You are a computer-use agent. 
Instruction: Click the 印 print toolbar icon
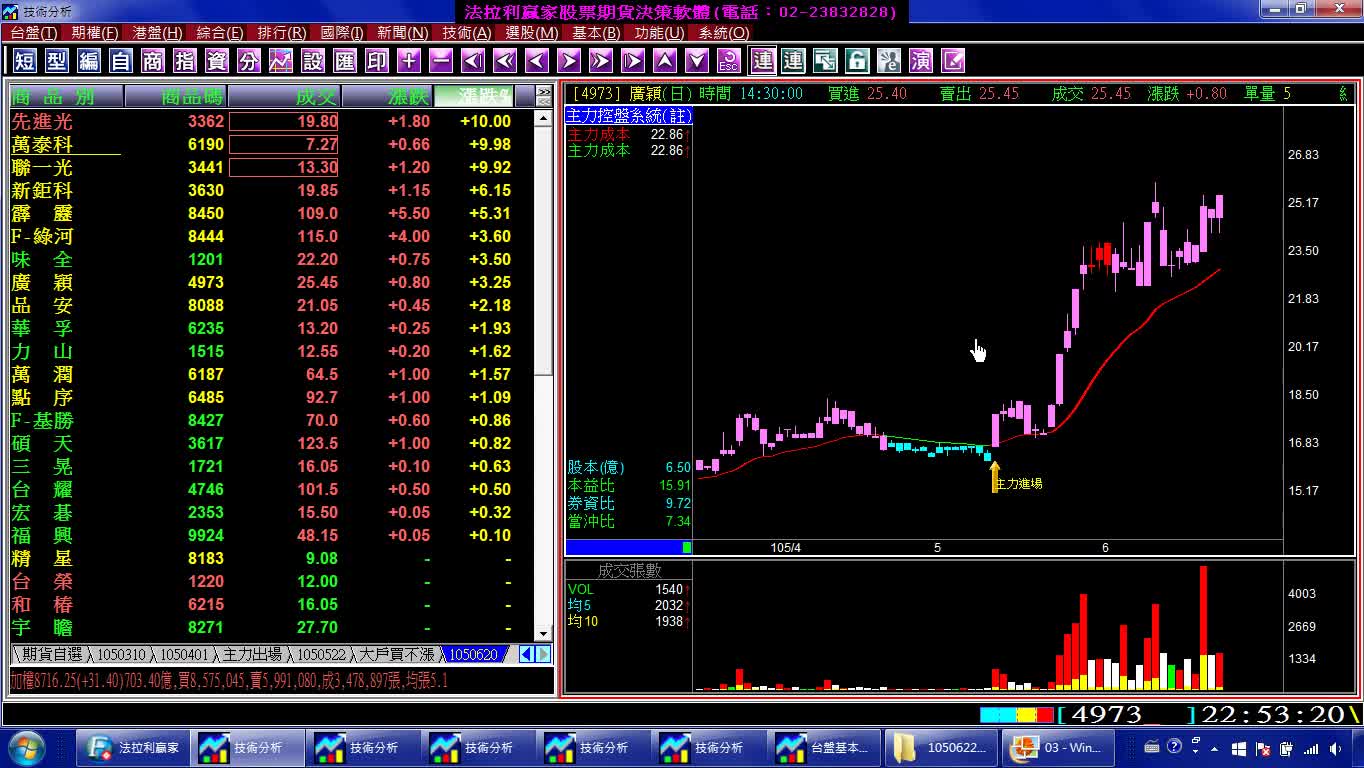pyautogui.click(x=377, y=61)
